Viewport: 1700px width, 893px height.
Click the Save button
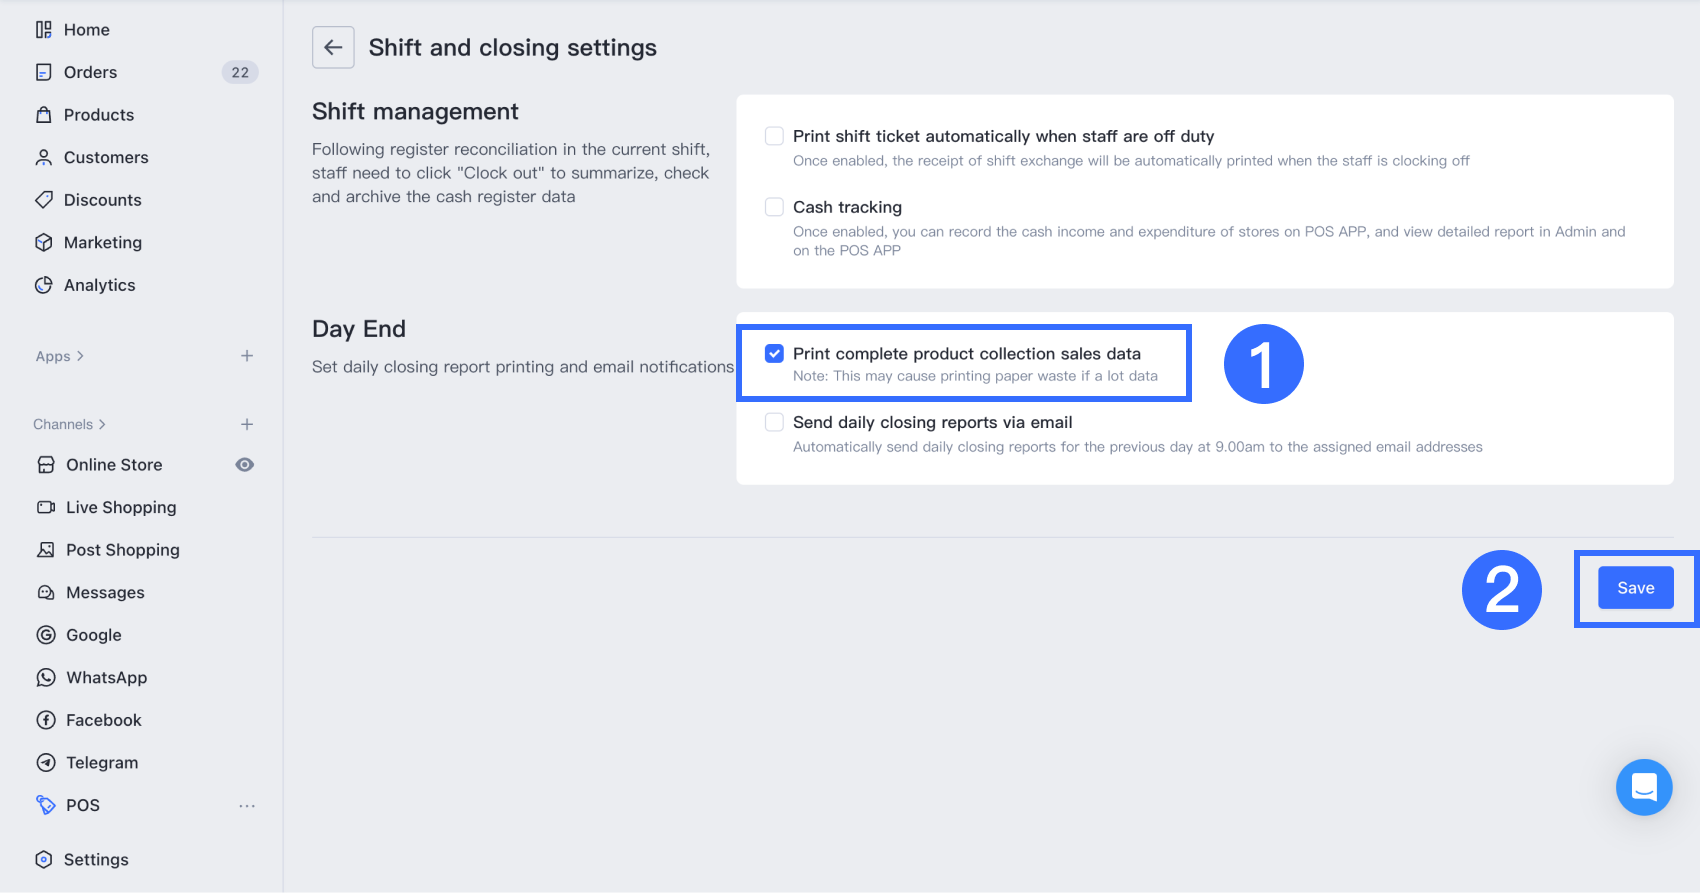click(x=1635, y=588)
